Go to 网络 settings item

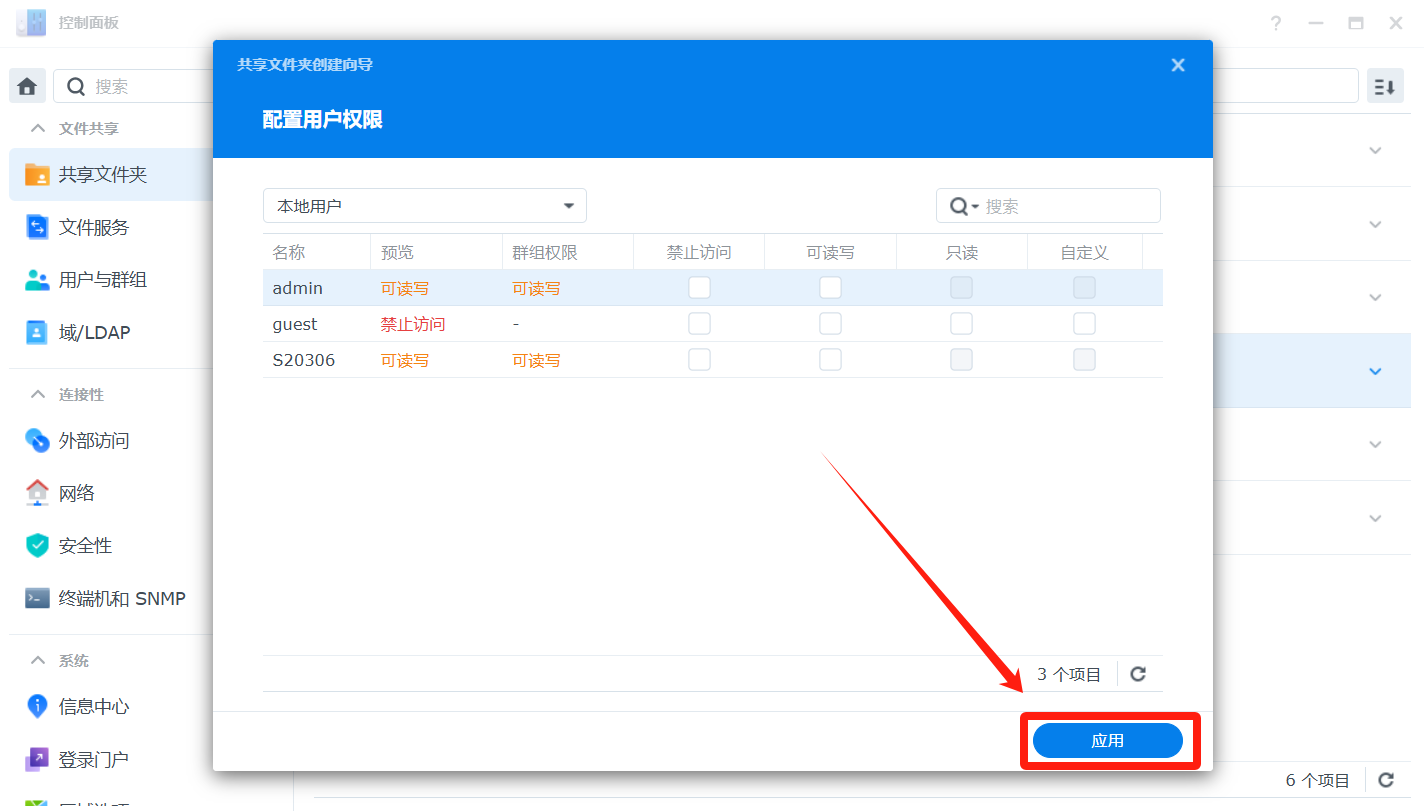point(77,493)
